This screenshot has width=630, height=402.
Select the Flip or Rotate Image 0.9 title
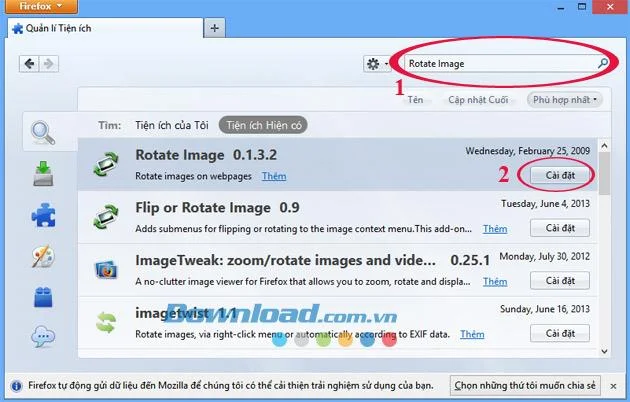click(x=217, y=208)
